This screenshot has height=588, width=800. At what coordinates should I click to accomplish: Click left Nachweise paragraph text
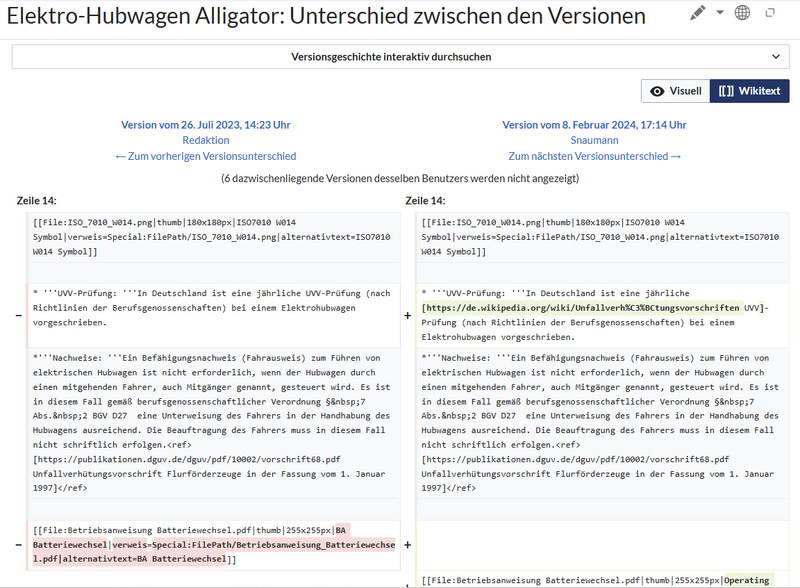[x=213, y=423]
